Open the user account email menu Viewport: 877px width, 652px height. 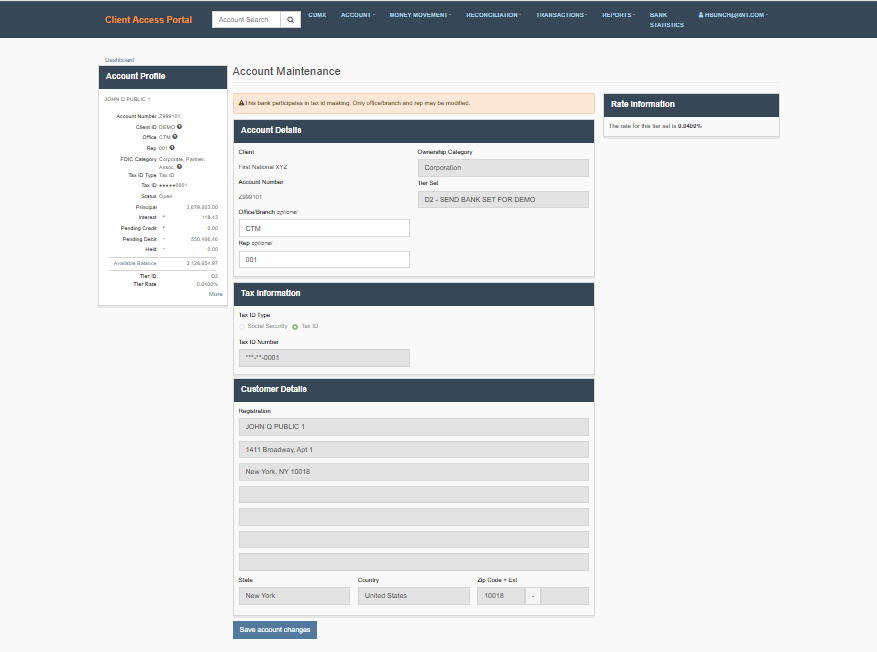[733, 15]
